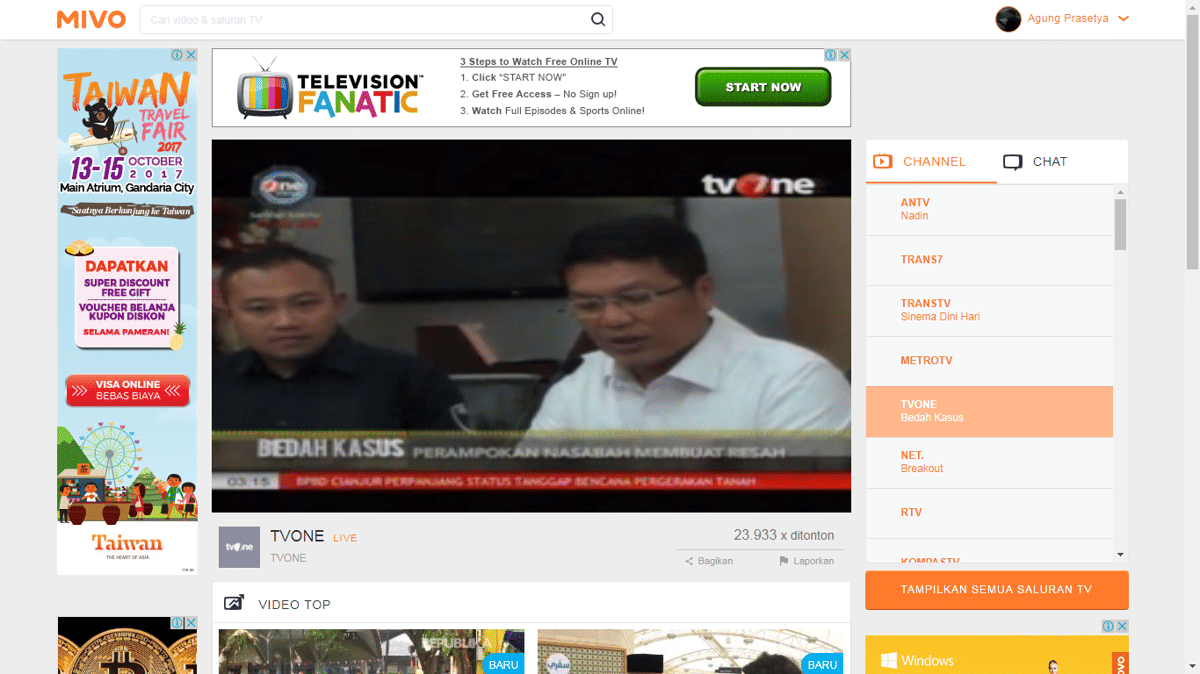Expand the user account dropdown arrow

coord(1123,19)
